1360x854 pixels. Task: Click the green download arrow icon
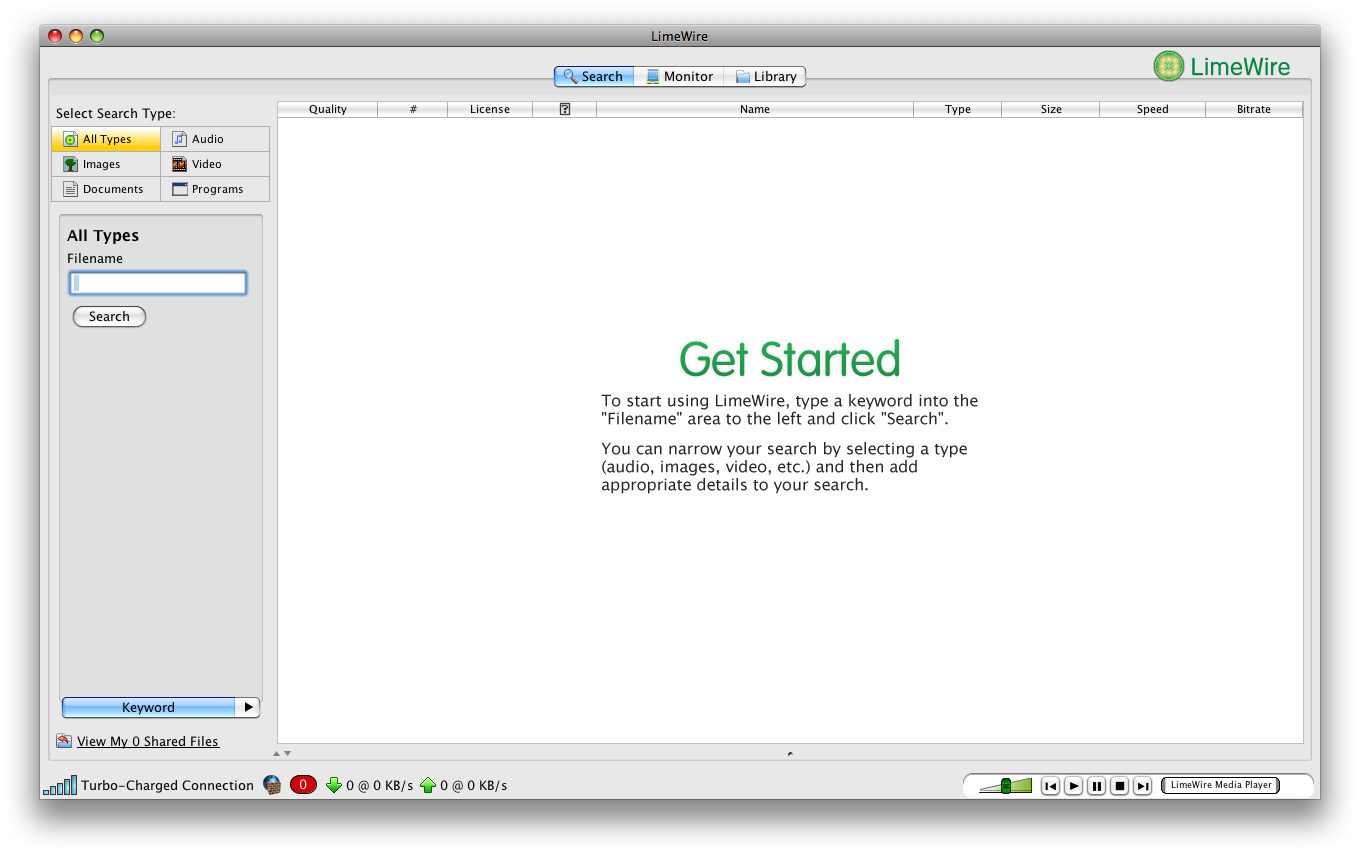[334, 785]
